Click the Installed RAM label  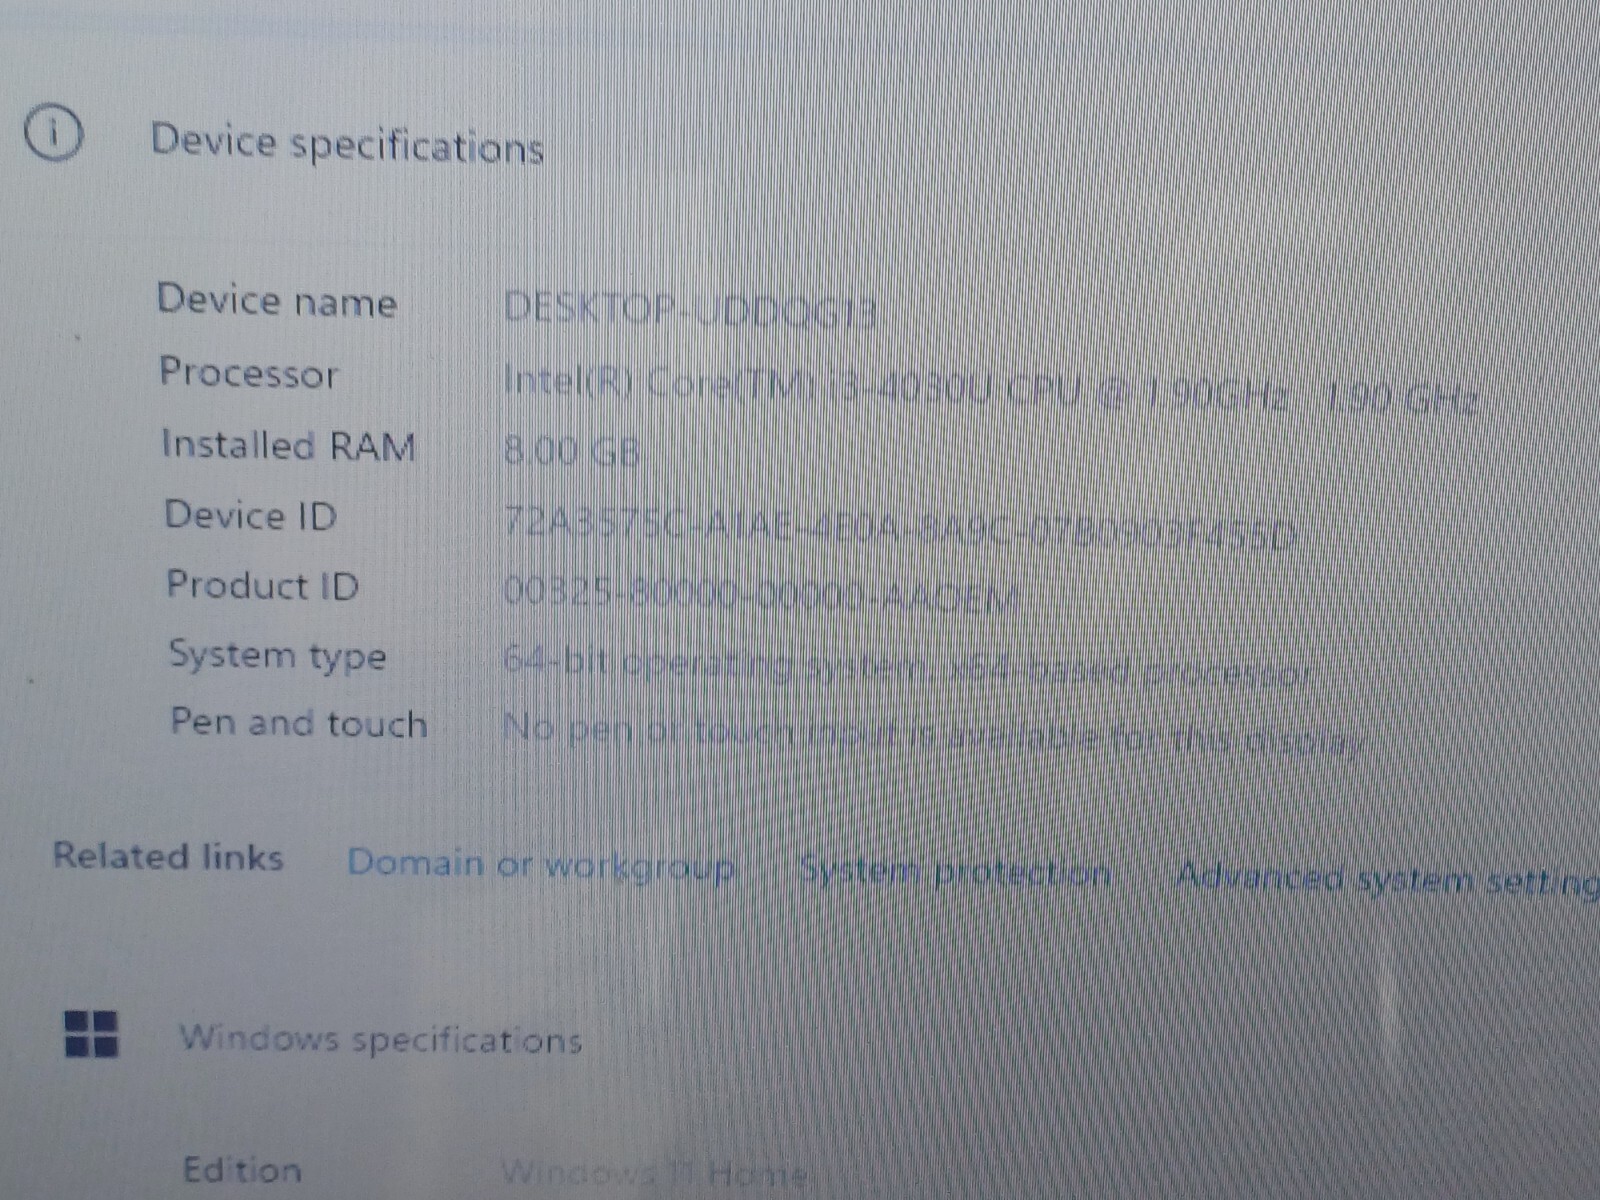tap(288, 445)
